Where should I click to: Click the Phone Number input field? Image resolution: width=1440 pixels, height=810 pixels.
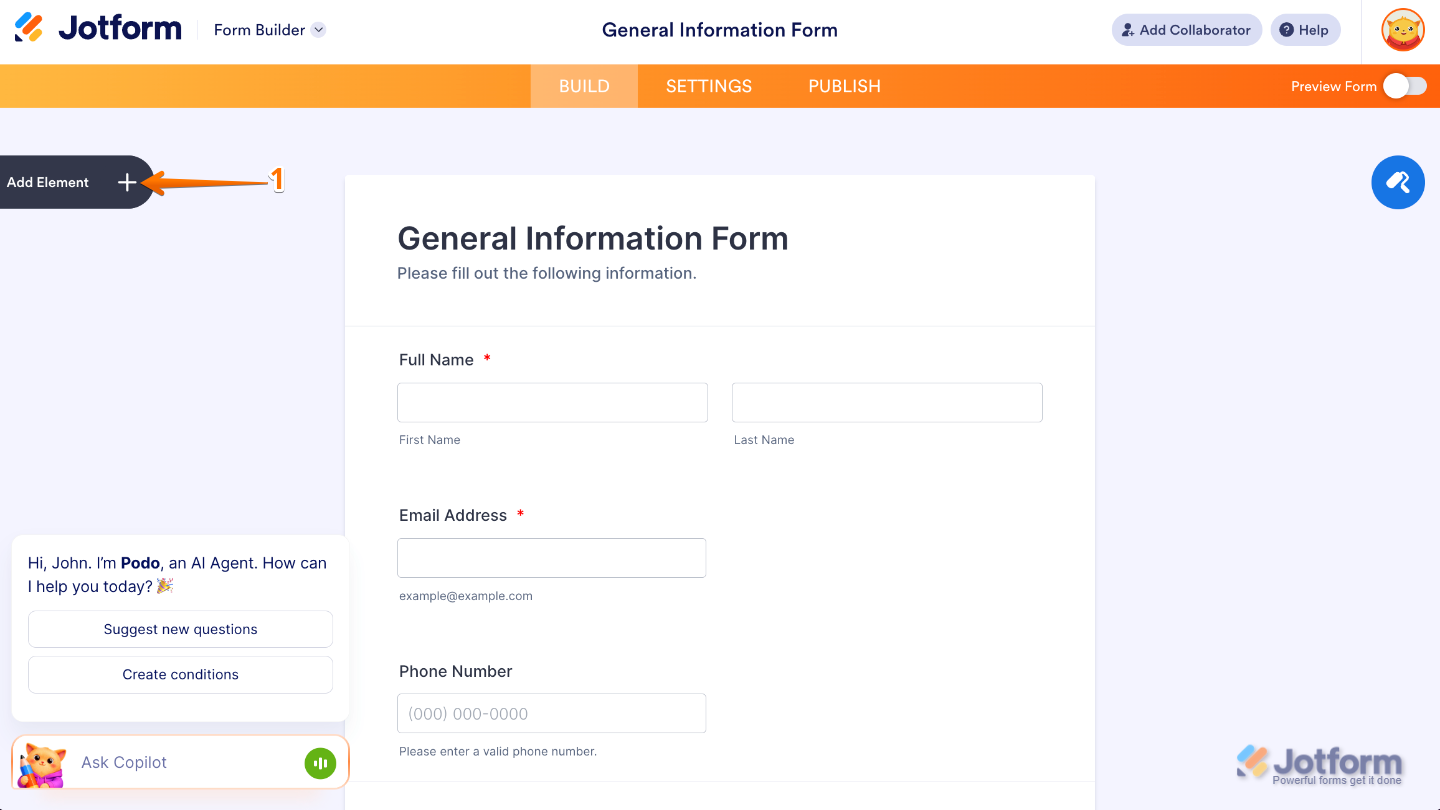551,713
